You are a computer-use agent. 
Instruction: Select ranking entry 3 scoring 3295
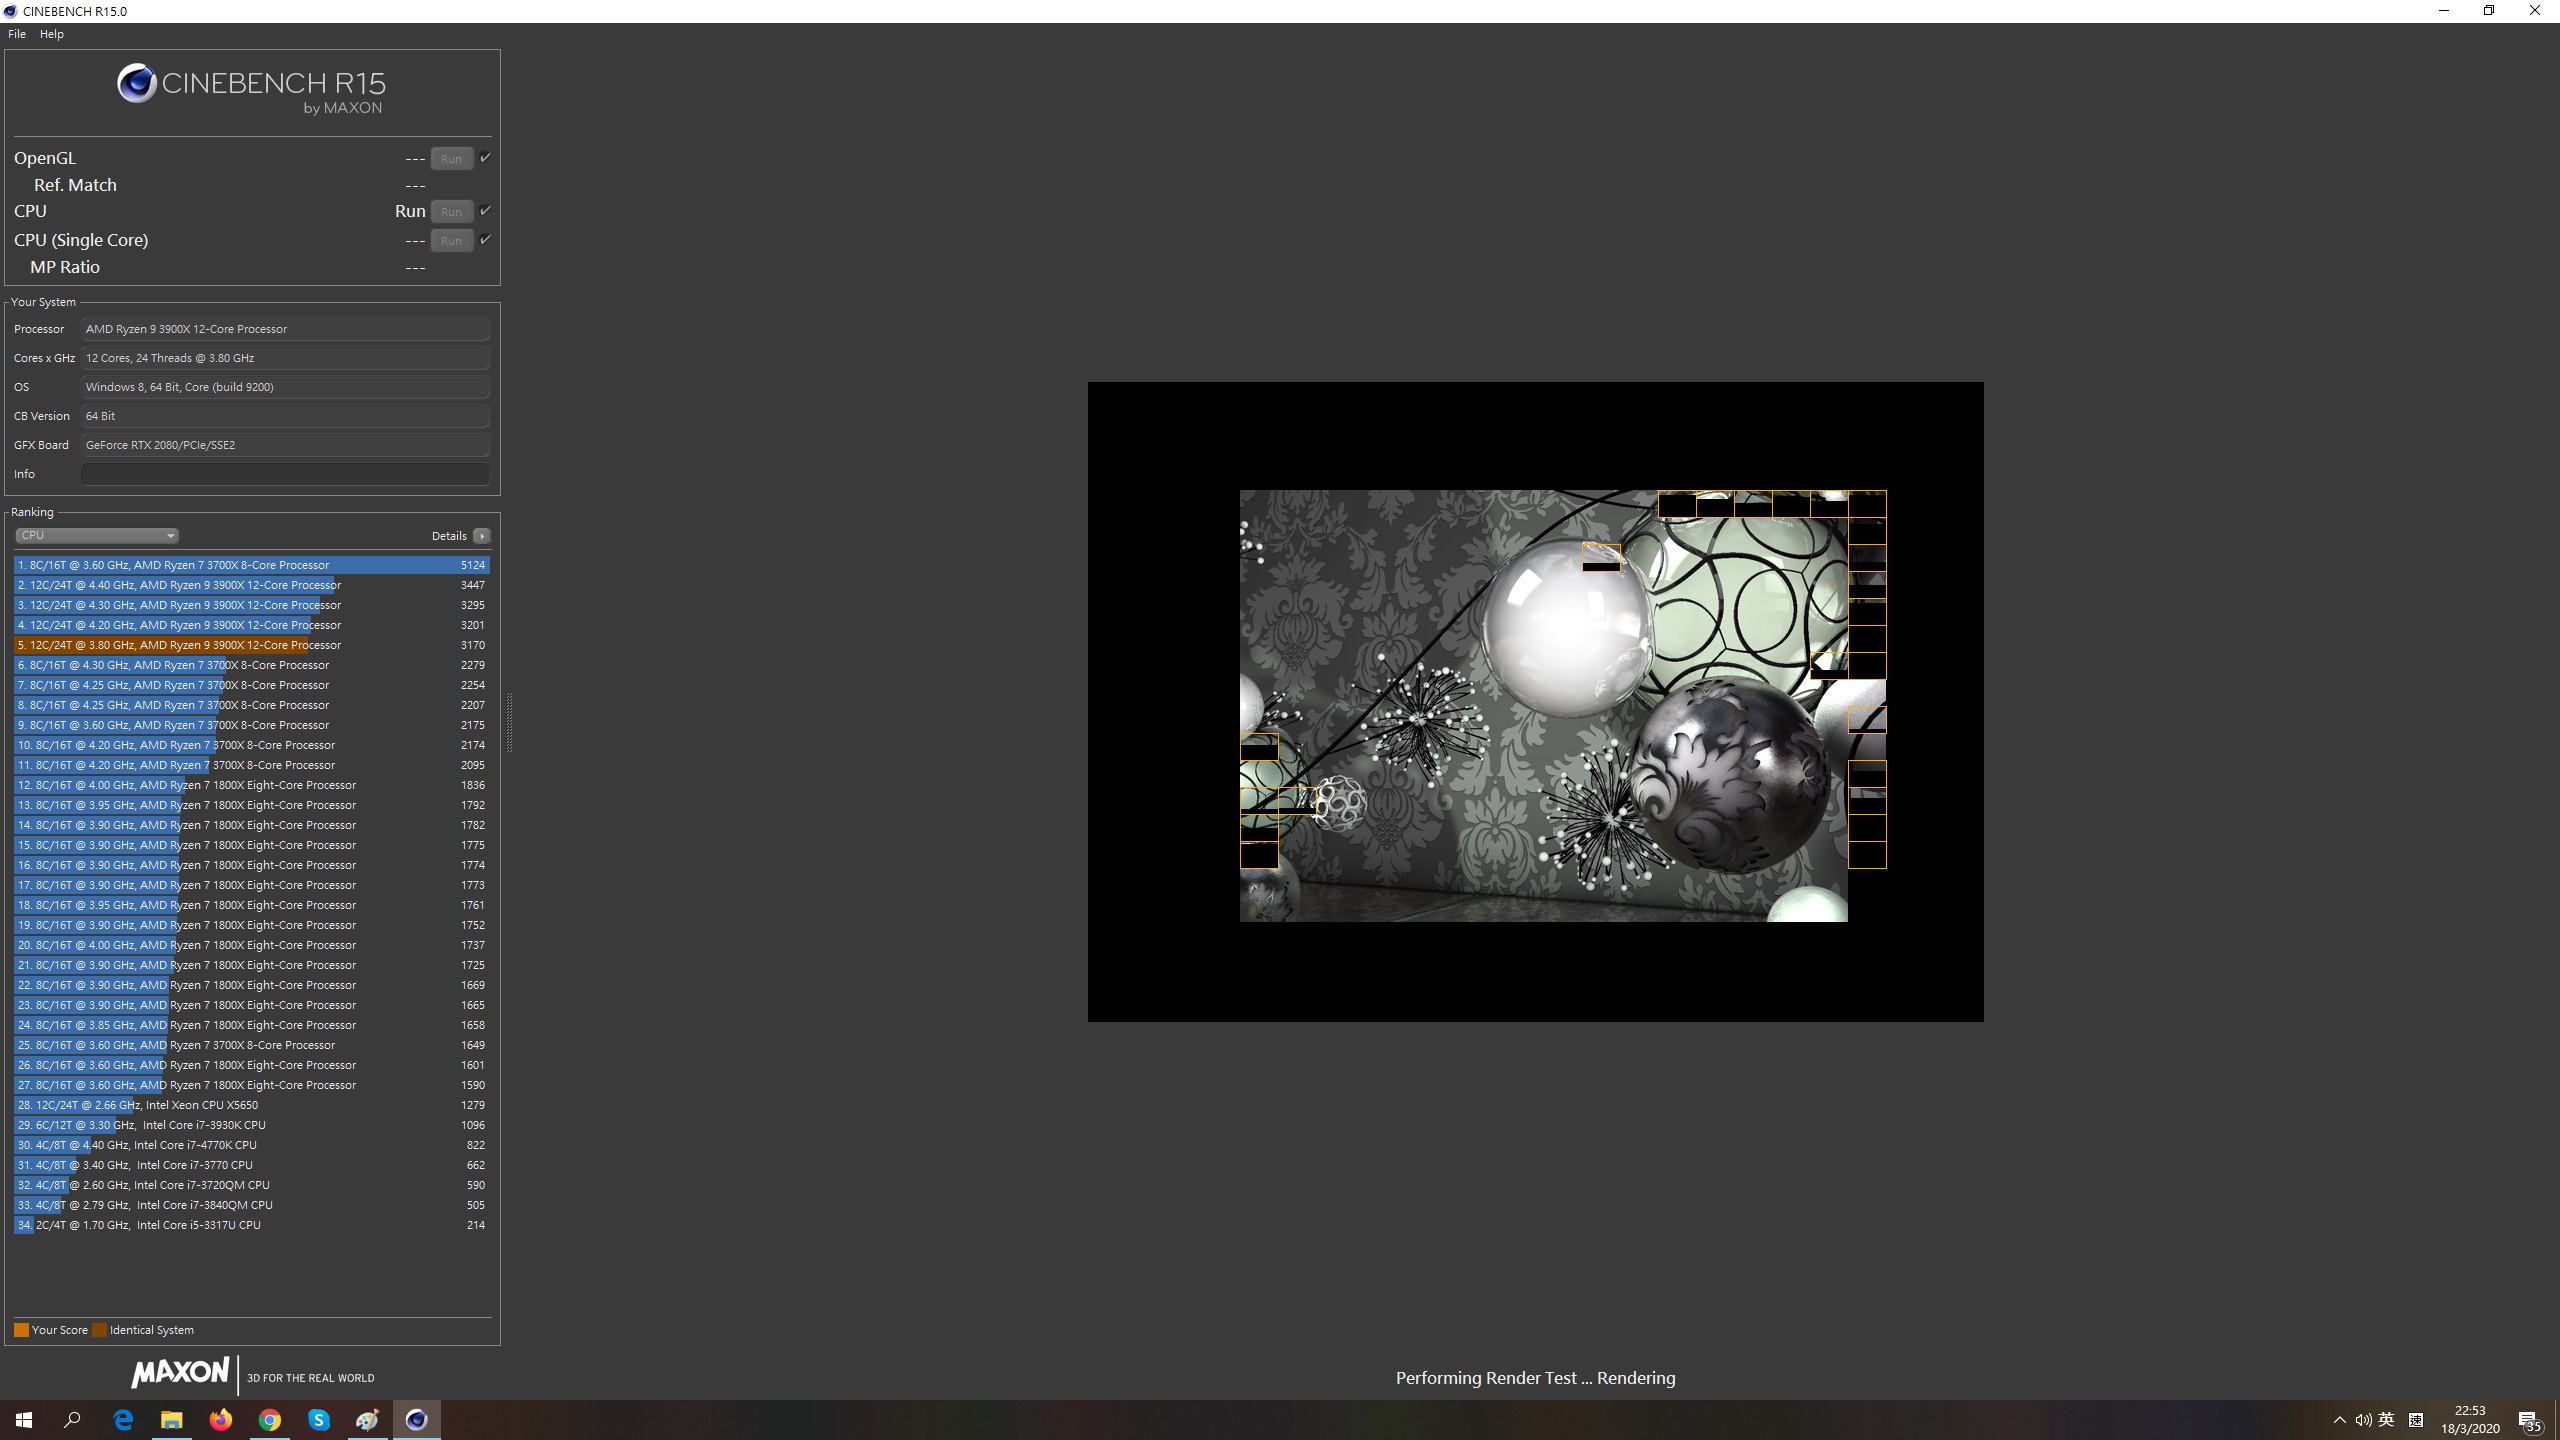[252, 605]
